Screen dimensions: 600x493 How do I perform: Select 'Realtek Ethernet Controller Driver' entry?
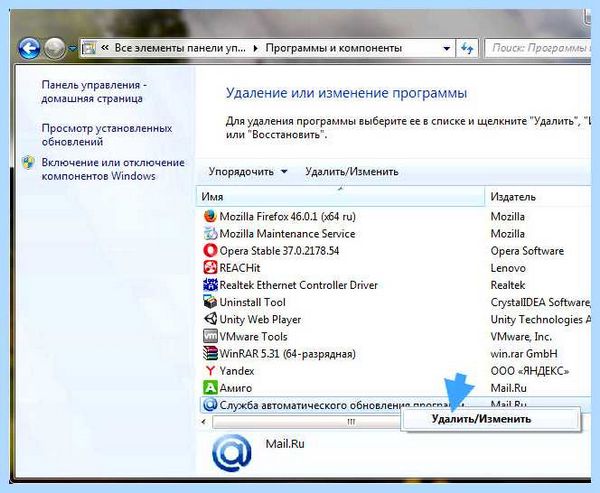click(298, 285)
